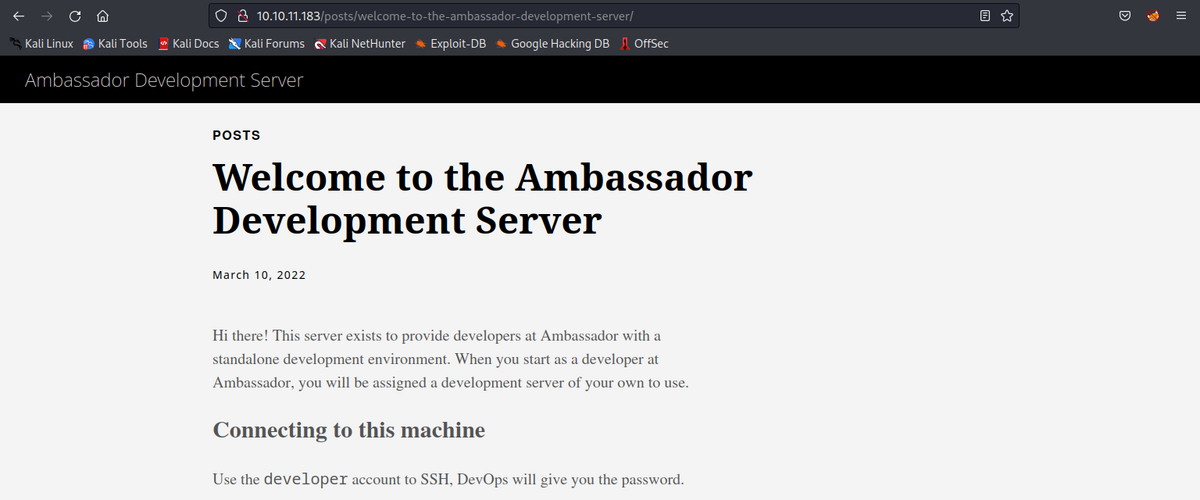Click the Ambassador Development Server site title
1200x500 pixels.
pos(164,80)
